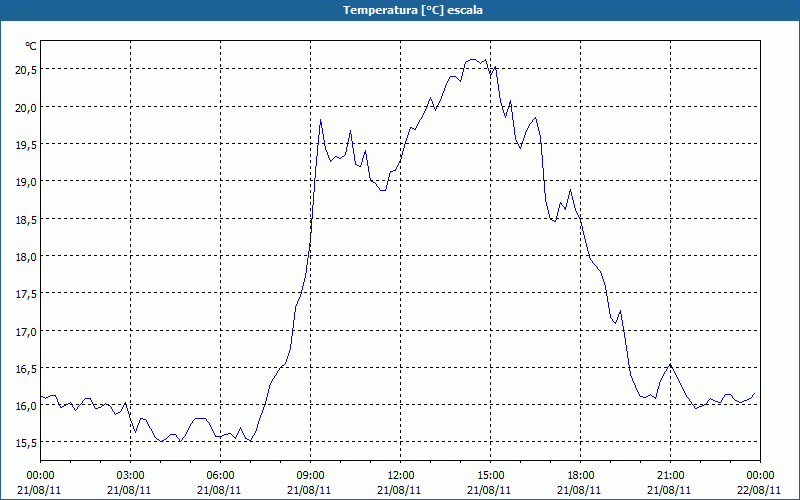The image size is (800, 500).
Task: Click the 00:00 time label dated 22/08/11
Action: pyautogui.click(x=760, y=476)
